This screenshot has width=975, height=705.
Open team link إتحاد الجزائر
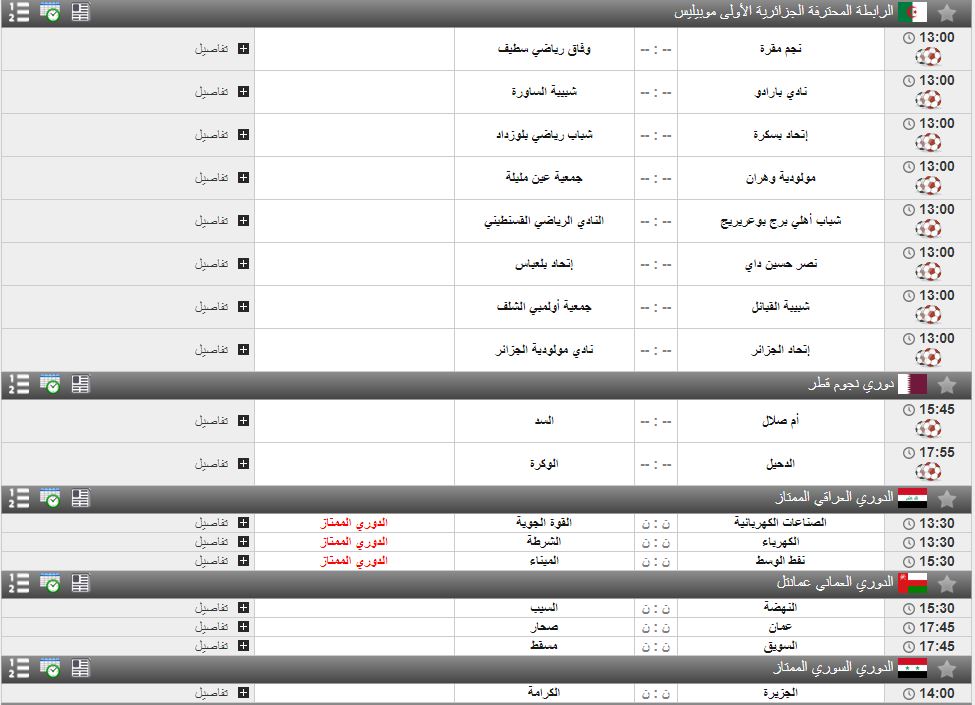point(779,350)
